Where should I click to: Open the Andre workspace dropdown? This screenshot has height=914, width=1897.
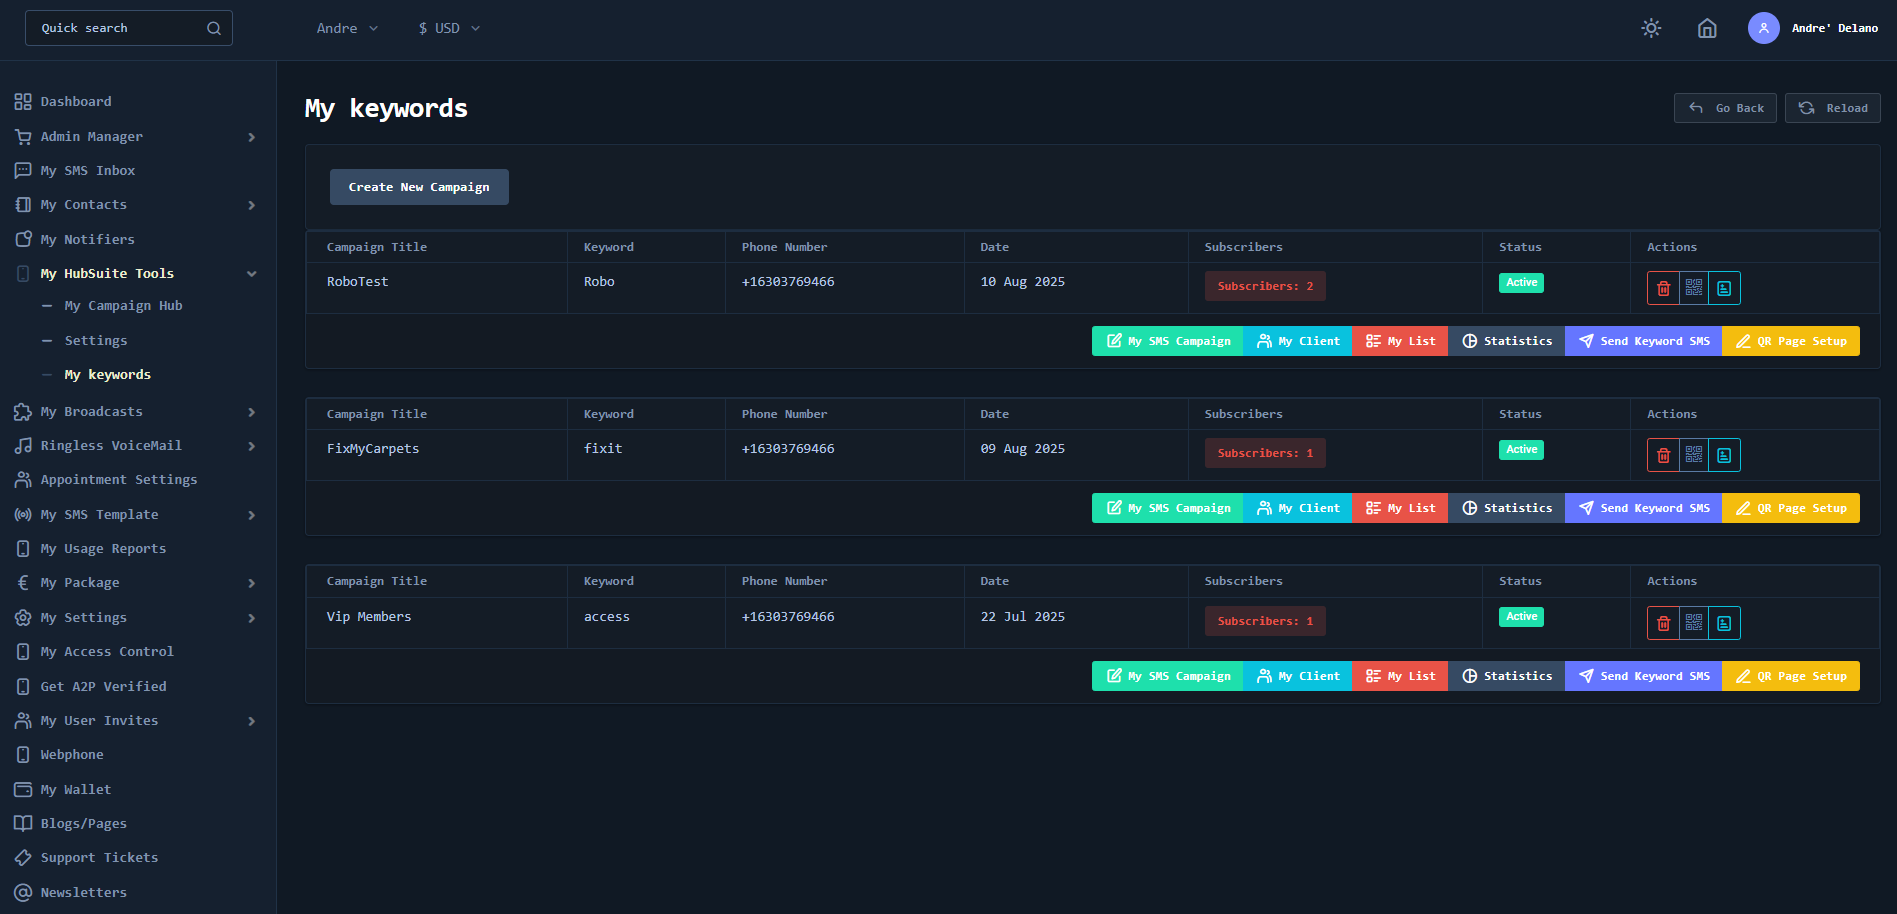(x=346, y=27)
